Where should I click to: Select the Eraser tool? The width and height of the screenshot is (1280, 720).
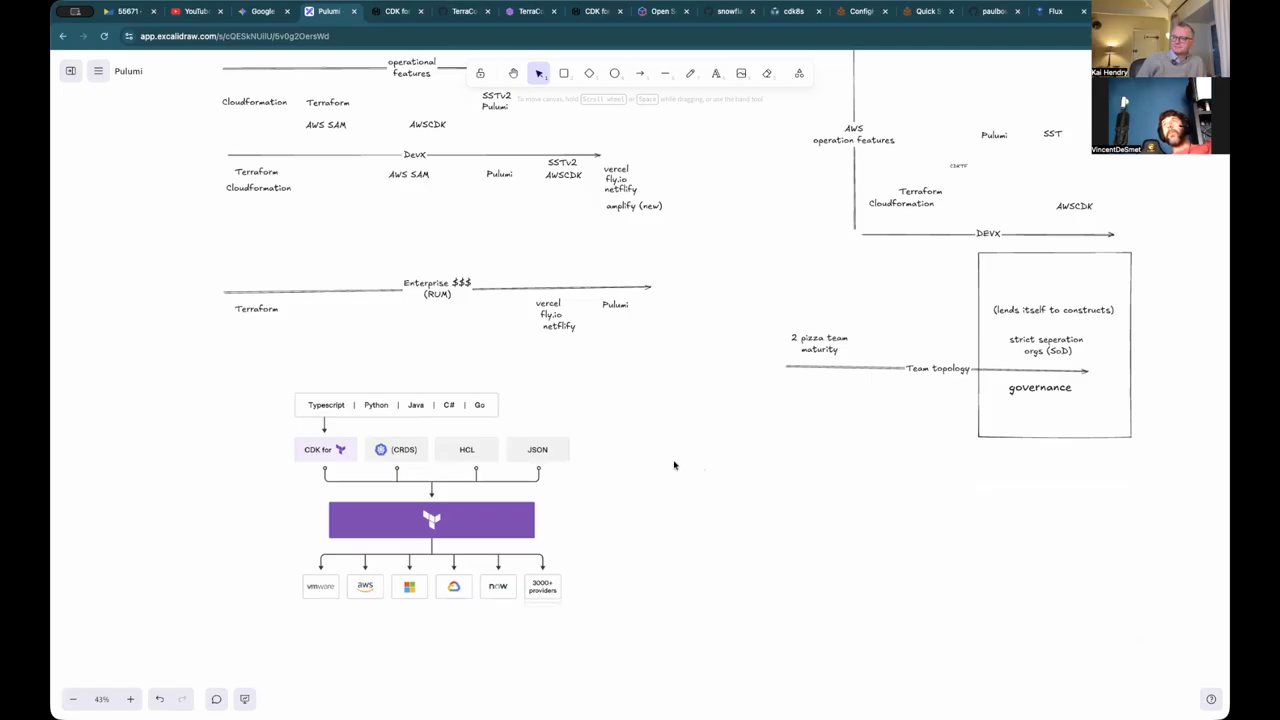[x=767, y=73]
